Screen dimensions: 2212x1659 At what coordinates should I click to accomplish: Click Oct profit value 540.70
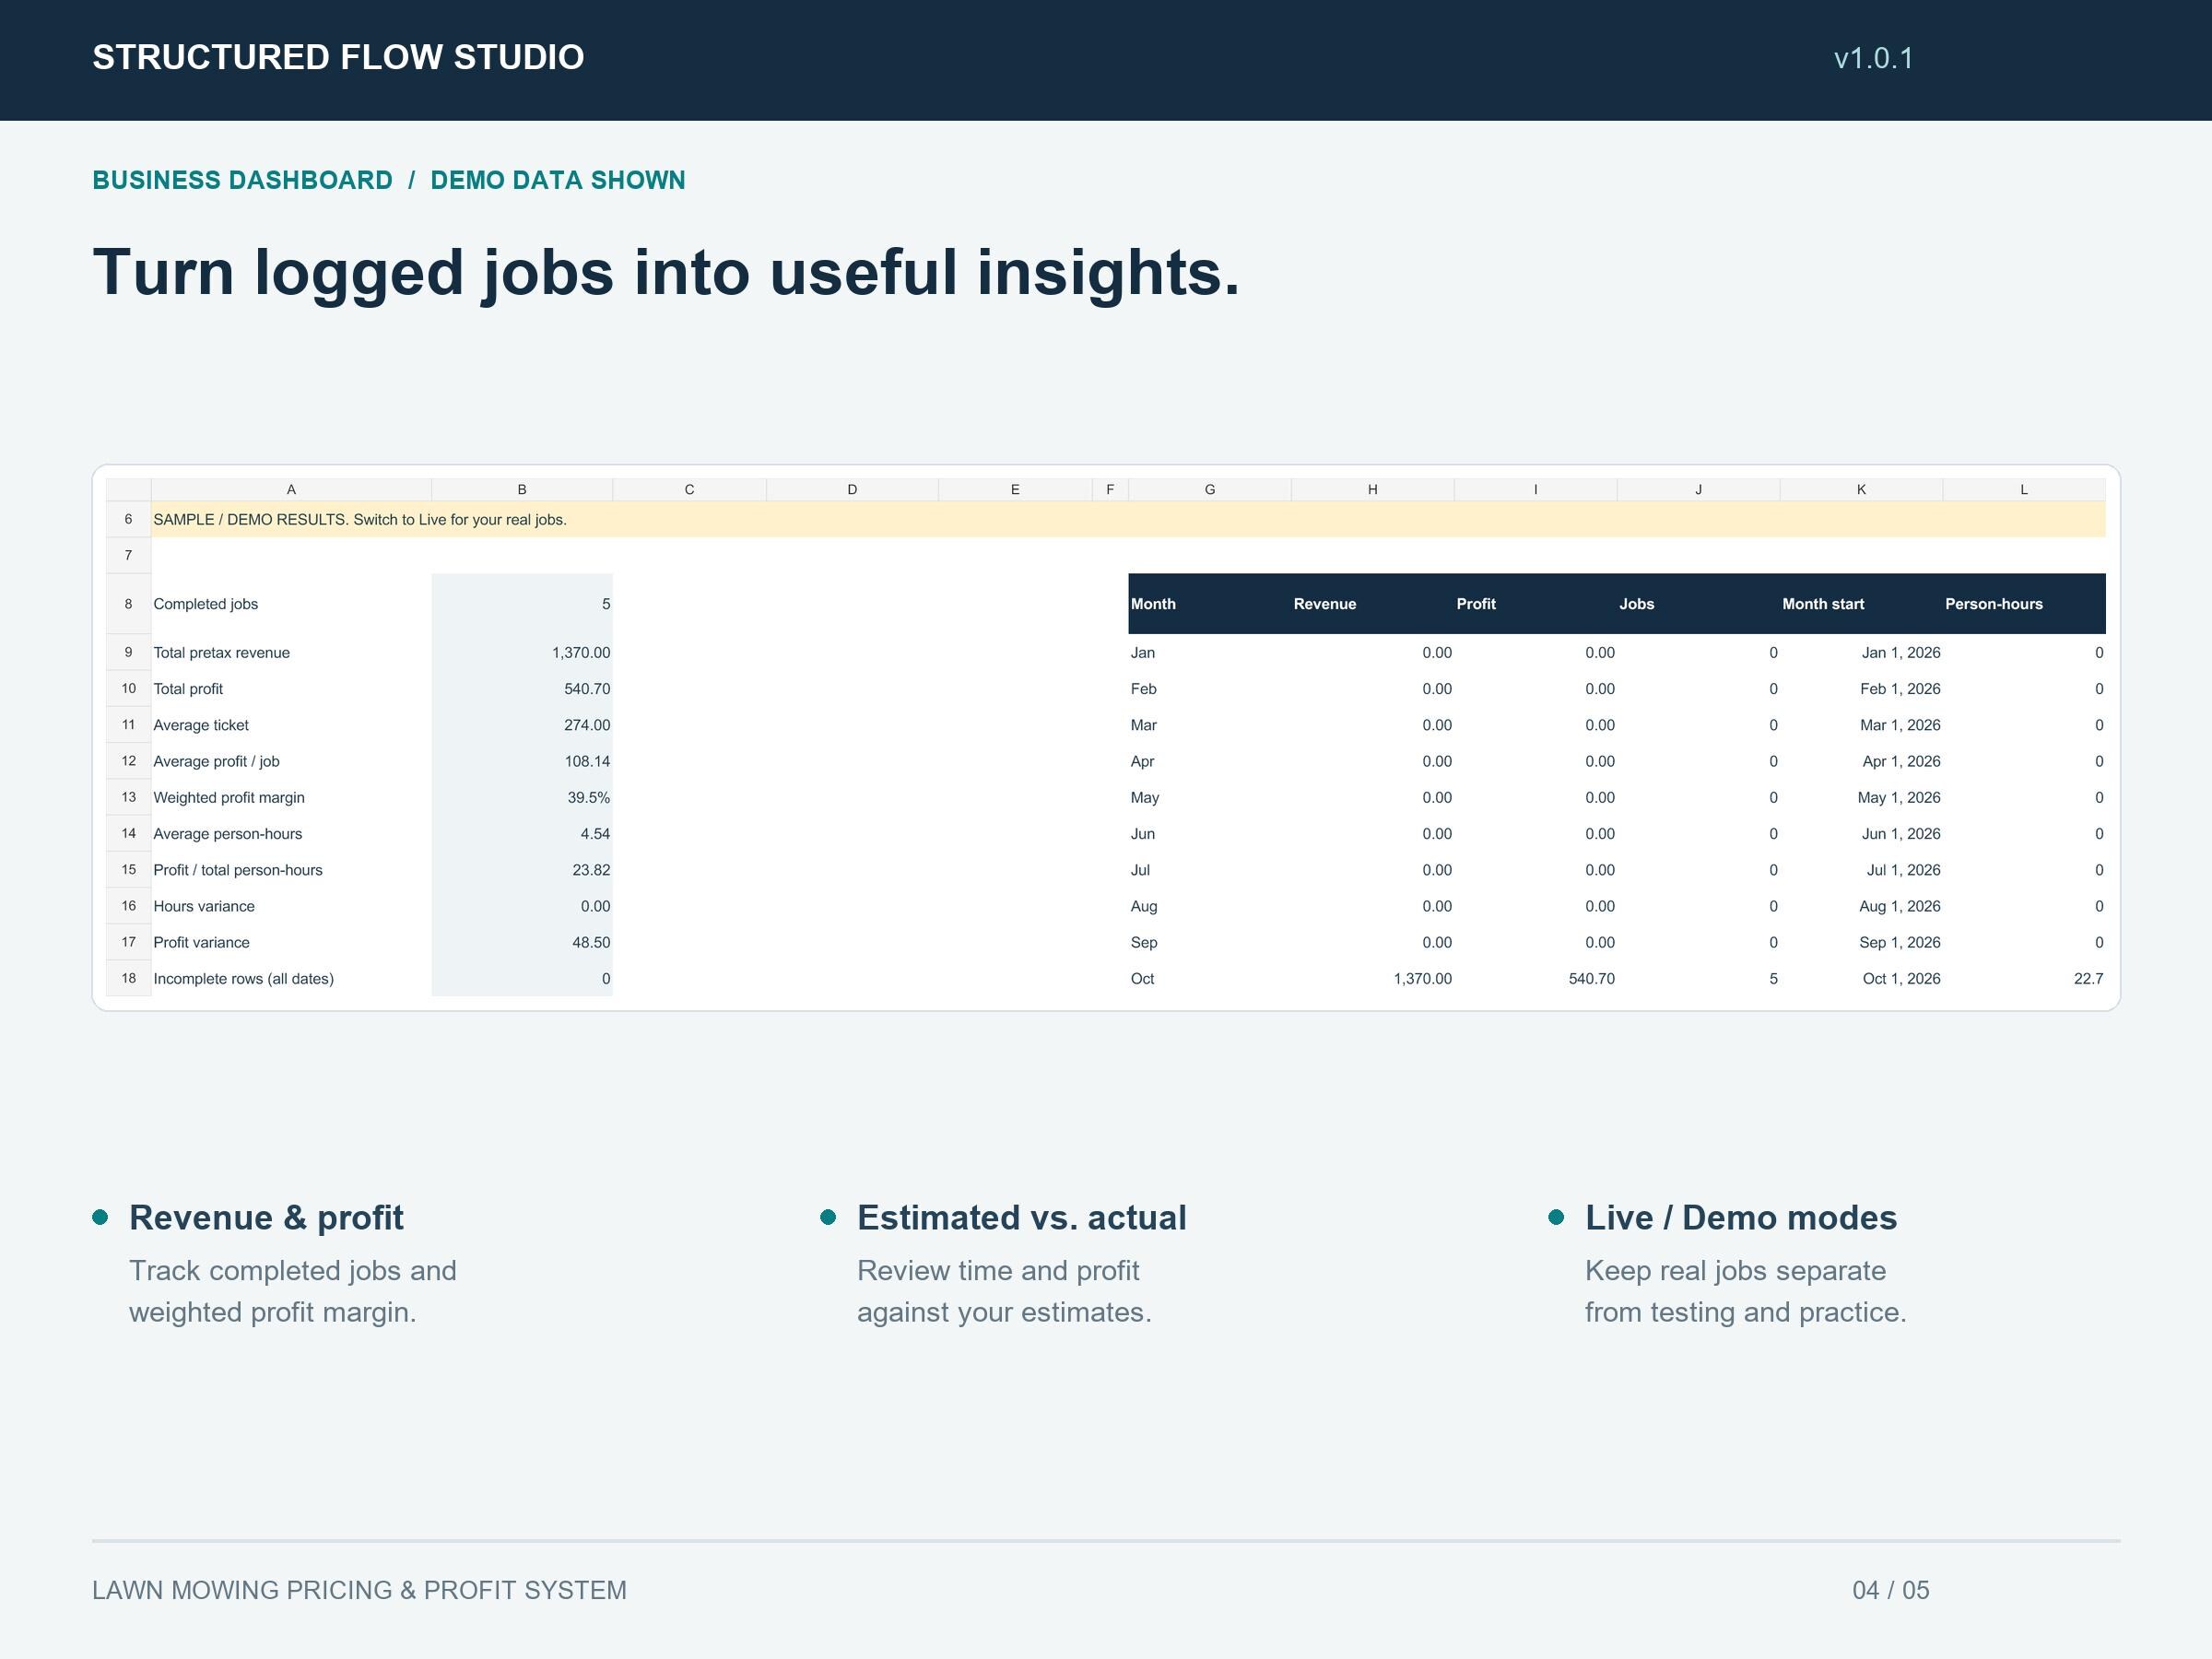[1536, 978]
